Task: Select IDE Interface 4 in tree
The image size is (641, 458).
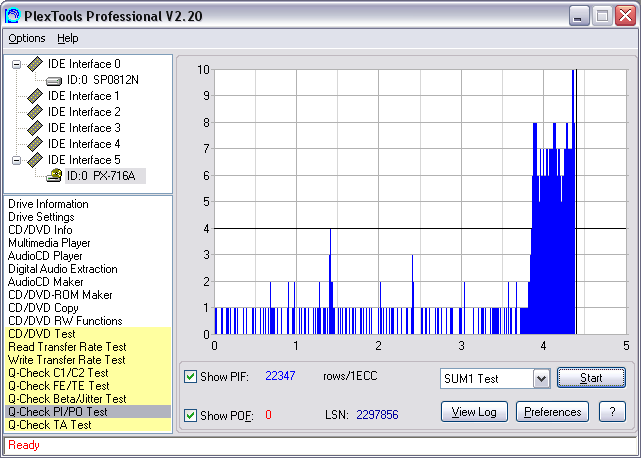Action: pyautogui.click(x=84, y=144)
